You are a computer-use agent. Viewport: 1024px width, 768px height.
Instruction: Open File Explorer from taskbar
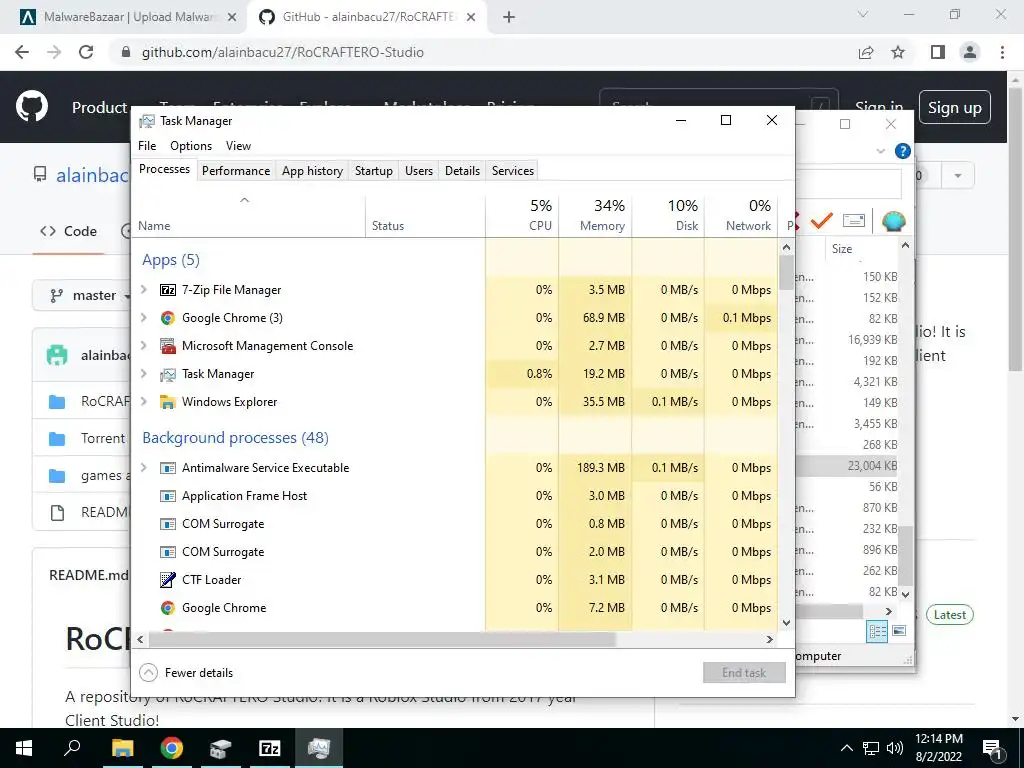pyautogui.click(x=122, y=748)
